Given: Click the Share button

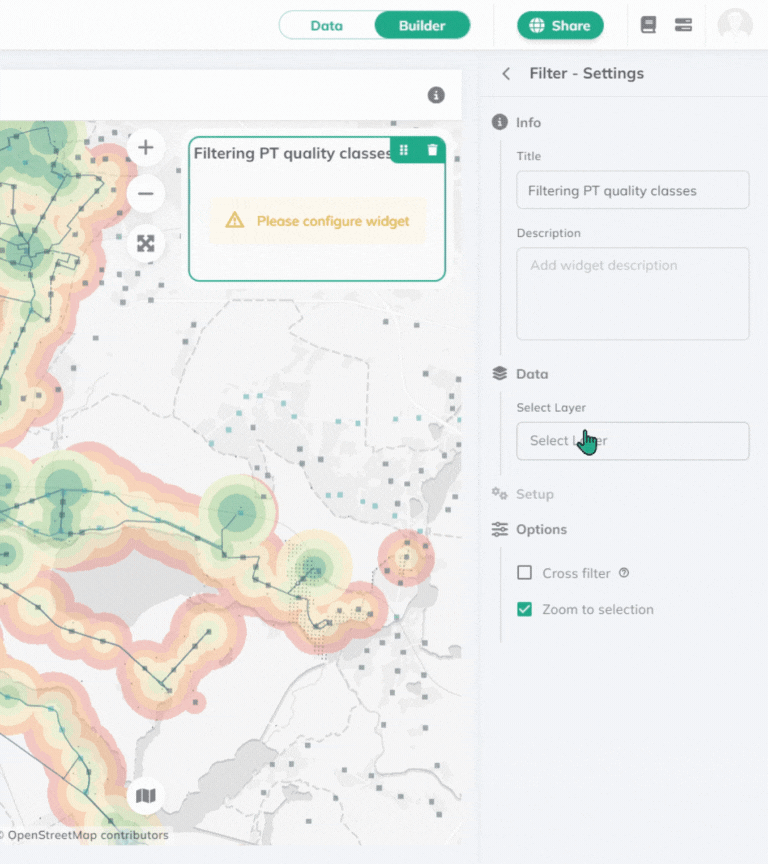Looking at the screenshot, I should coord(560,25).
